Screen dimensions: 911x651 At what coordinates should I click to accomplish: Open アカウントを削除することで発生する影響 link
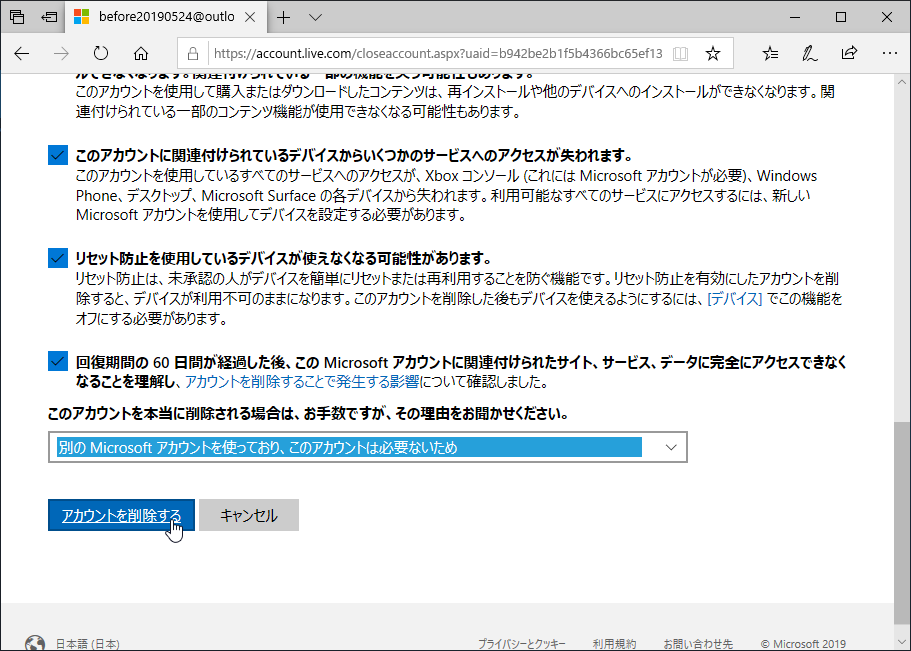click(x=302, y=382)
